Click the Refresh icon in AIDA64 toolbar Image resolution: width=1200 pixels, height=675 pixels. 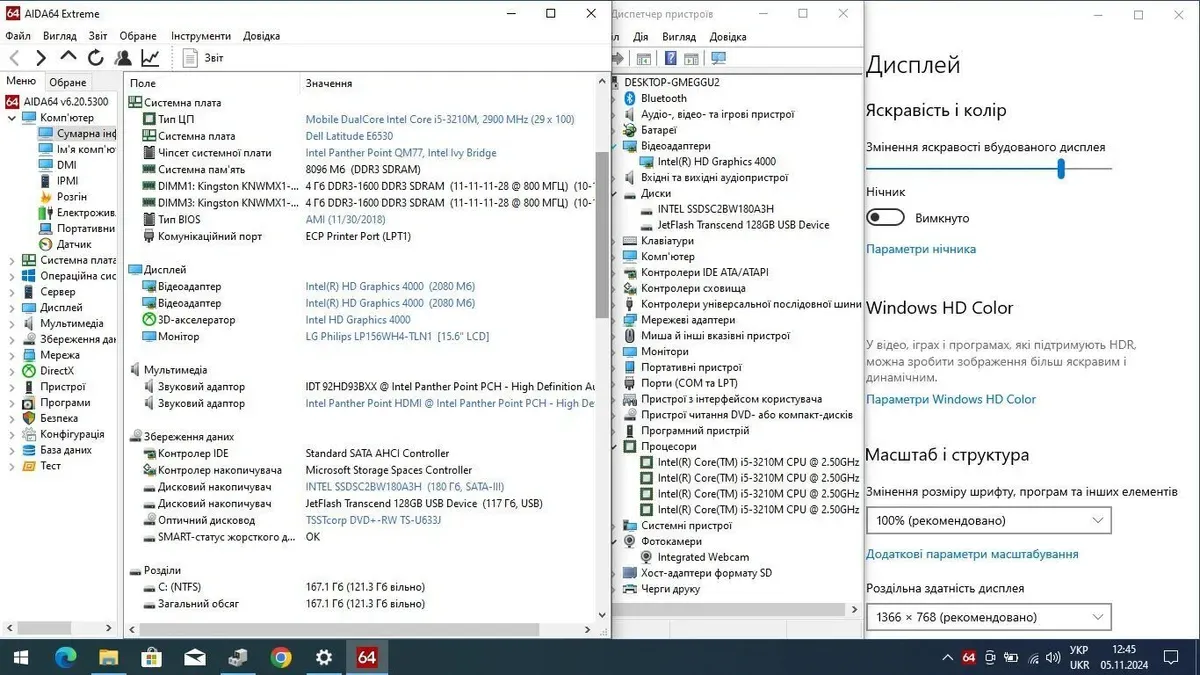pyautogui.click(x=96, y=58)
